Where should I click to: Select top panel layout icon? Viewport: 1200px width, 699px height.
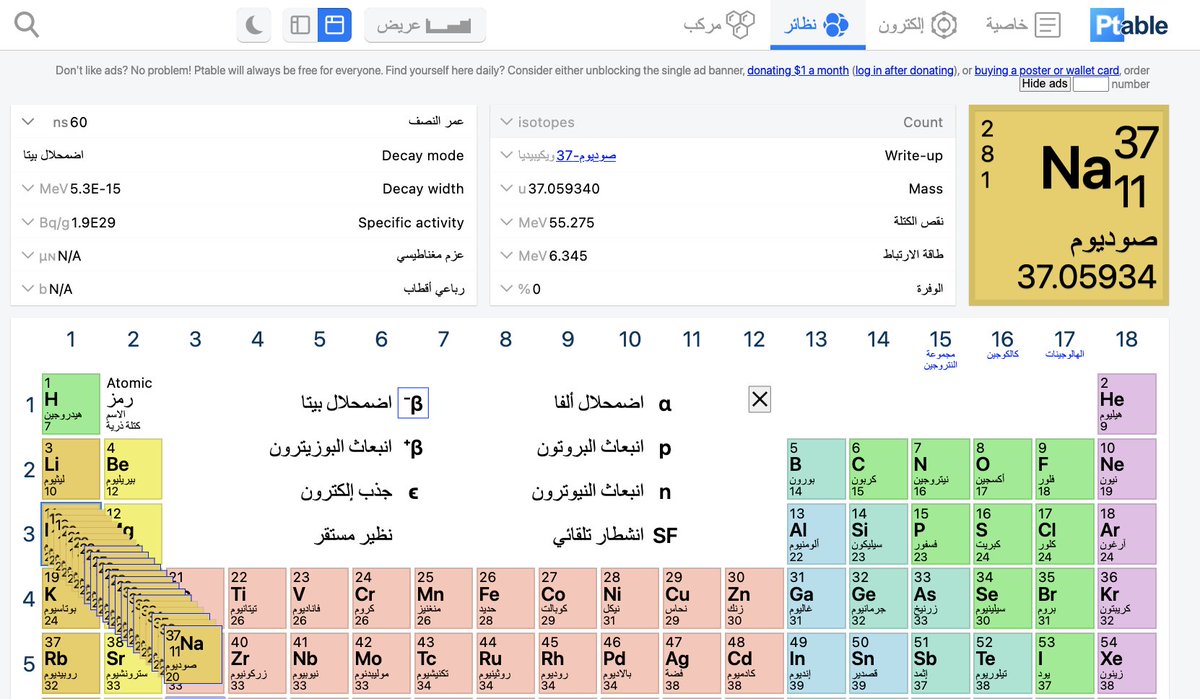point(334,25)
